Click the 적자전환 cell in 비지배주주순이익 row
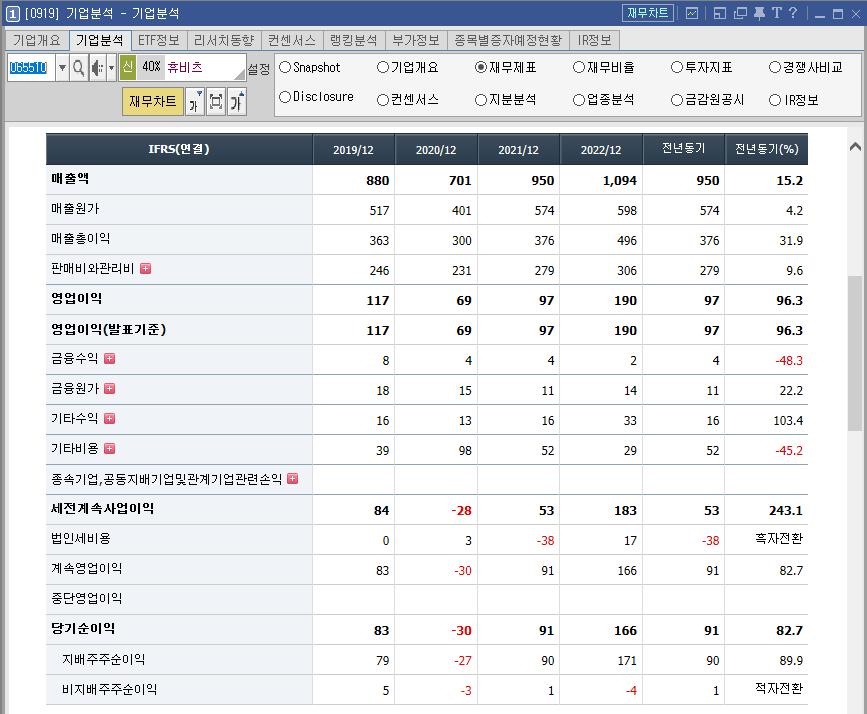The height and width of the screenshot is (714, 867). click(779, 688)
